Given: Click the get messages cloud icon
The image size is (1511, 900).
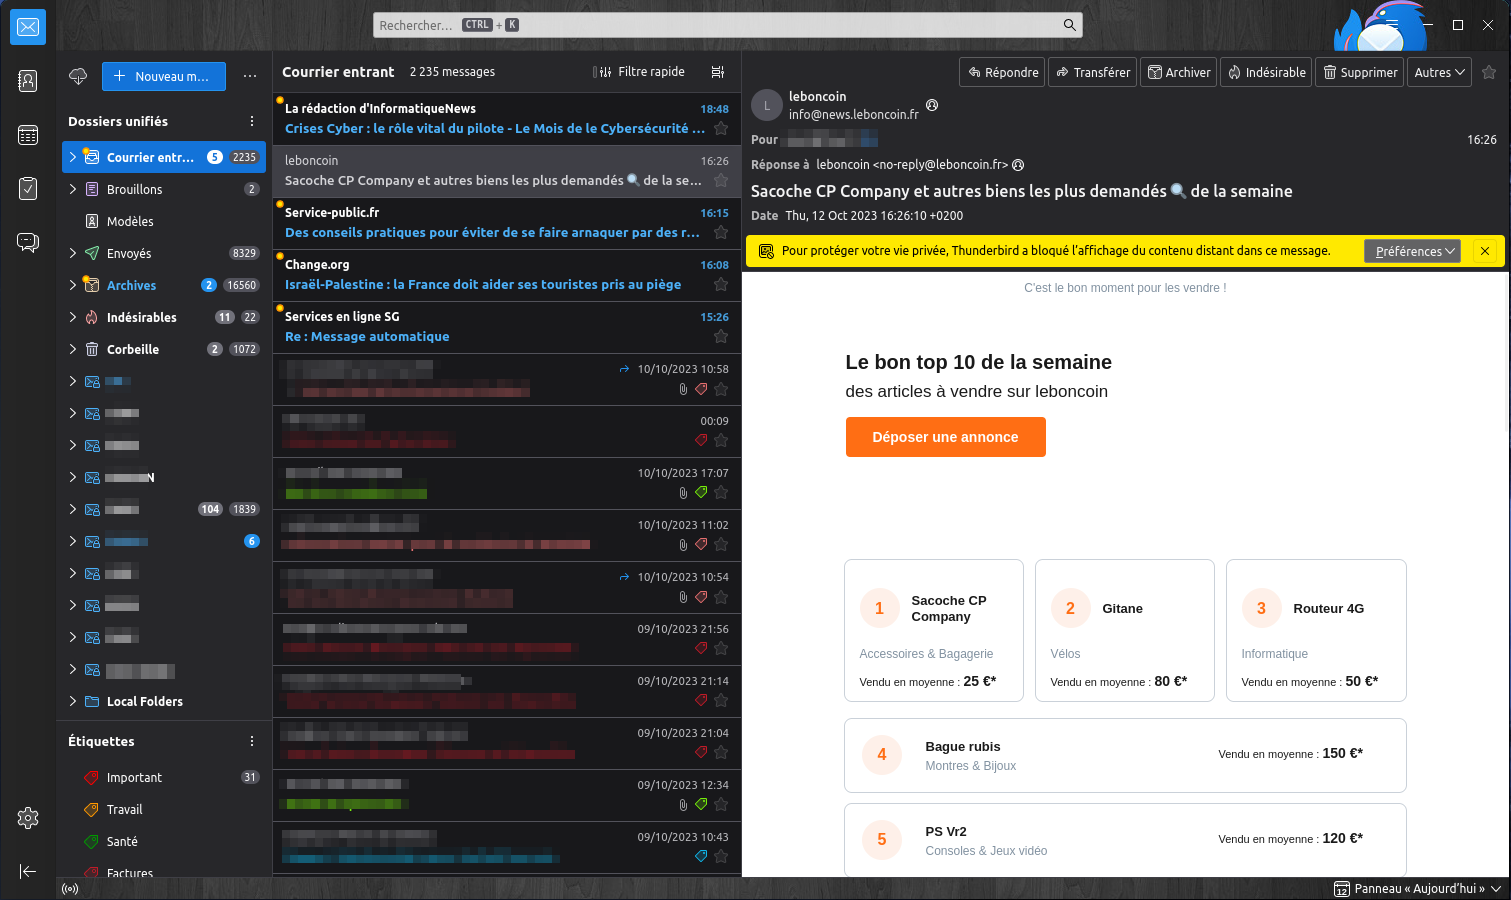Looking at the screenshot, I should 78,76.
